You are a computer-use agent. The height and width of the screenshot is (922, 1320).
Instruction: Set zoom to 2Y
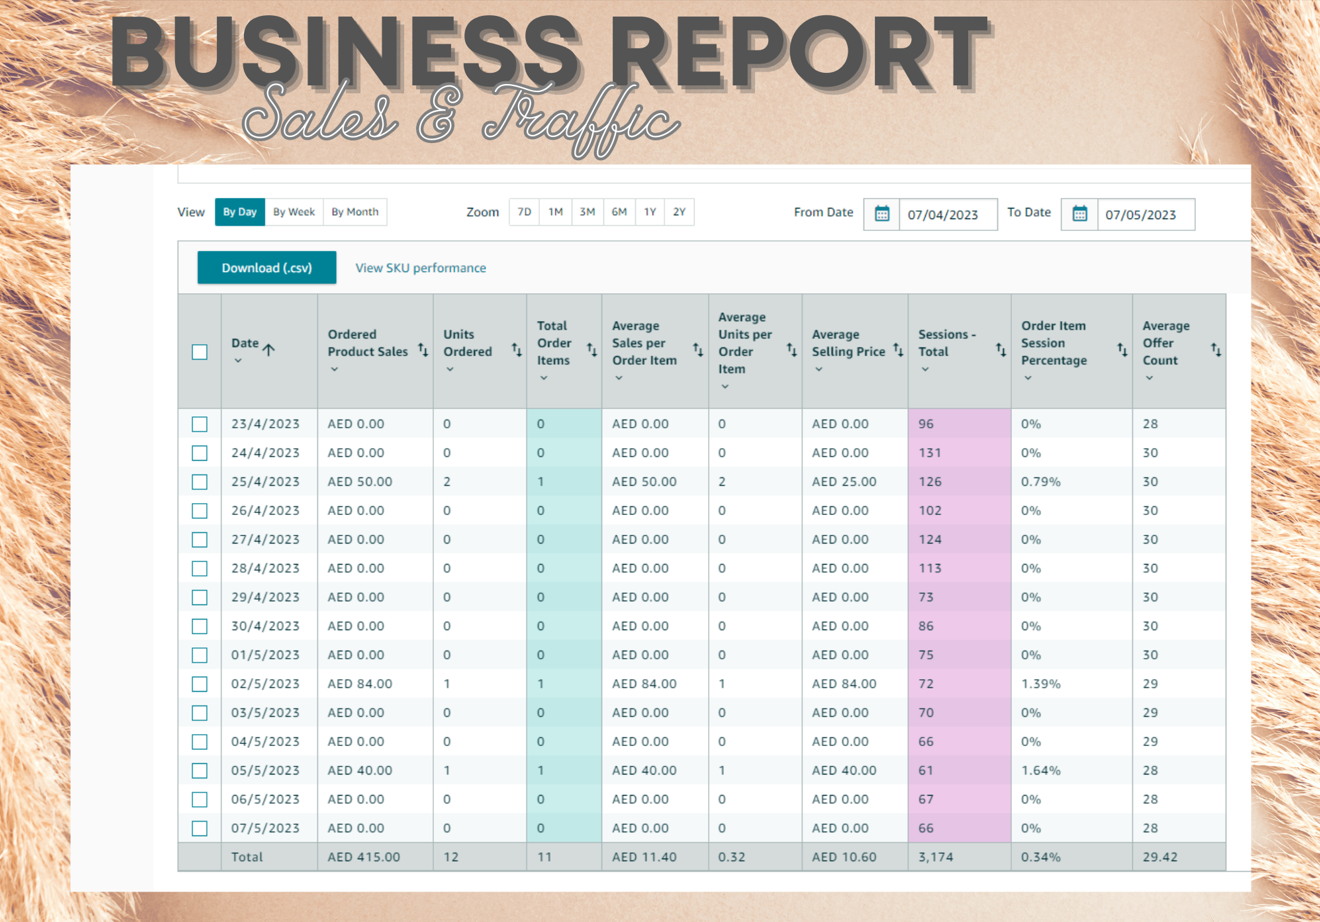click(679, 212)
